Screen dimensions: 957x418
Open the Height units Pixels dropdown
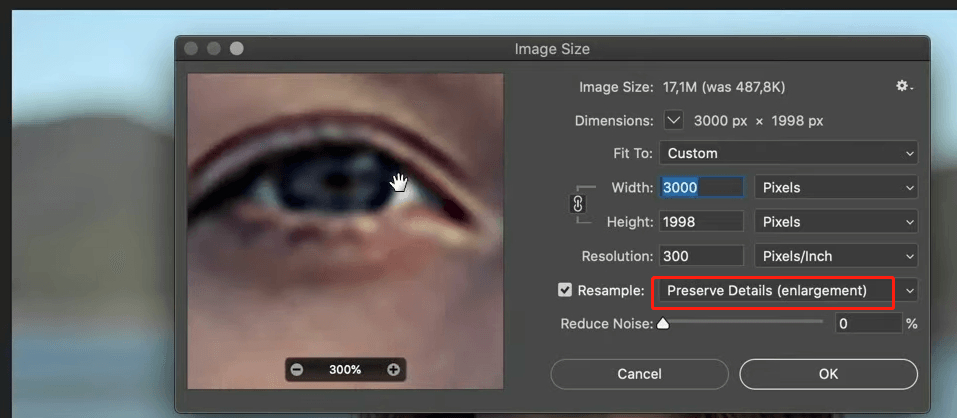(836, 222)
